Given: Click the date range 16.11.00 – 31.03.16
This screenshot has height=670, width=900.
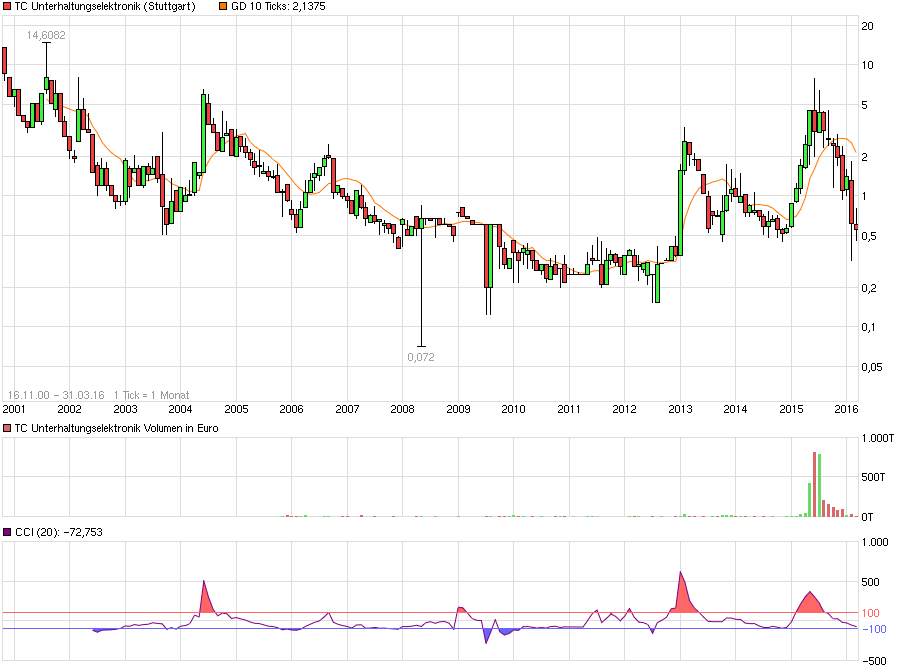Looking at the screenshot, I should pos(56,395).
